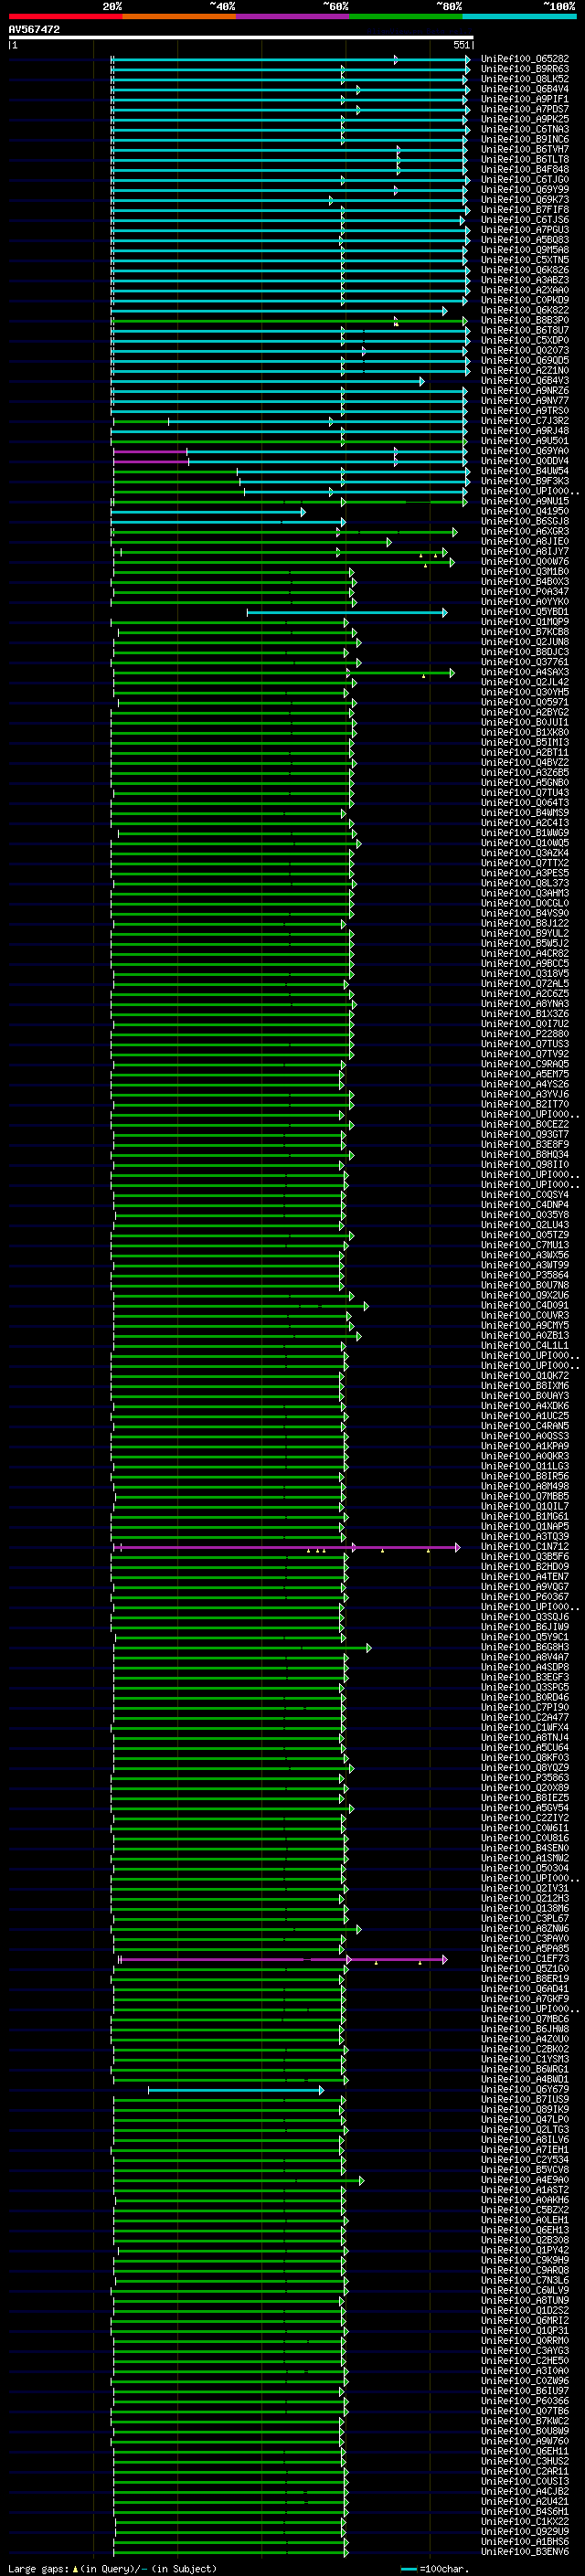Select hit label UniRef100_A6XGR3

525,531
